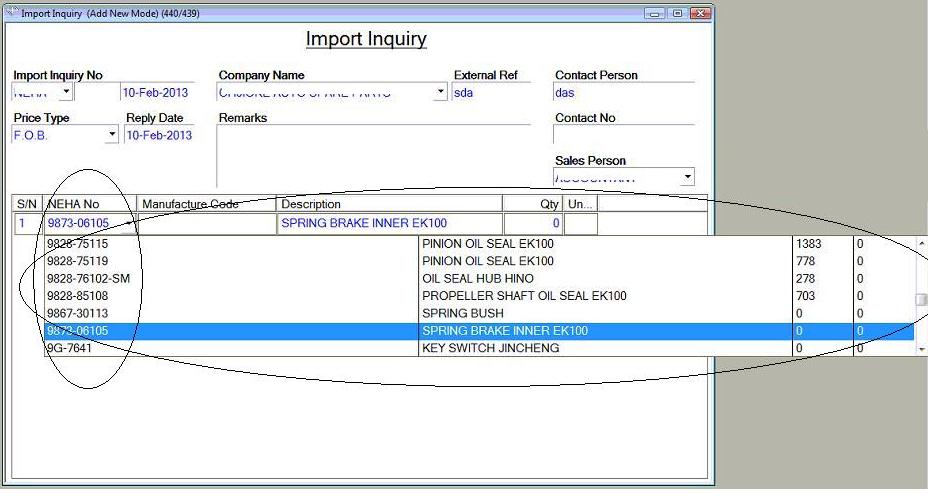This screenshot has height=496, width=928.
Task: Click the Description cell of grid row 1
Action: (x=389, y=223)
